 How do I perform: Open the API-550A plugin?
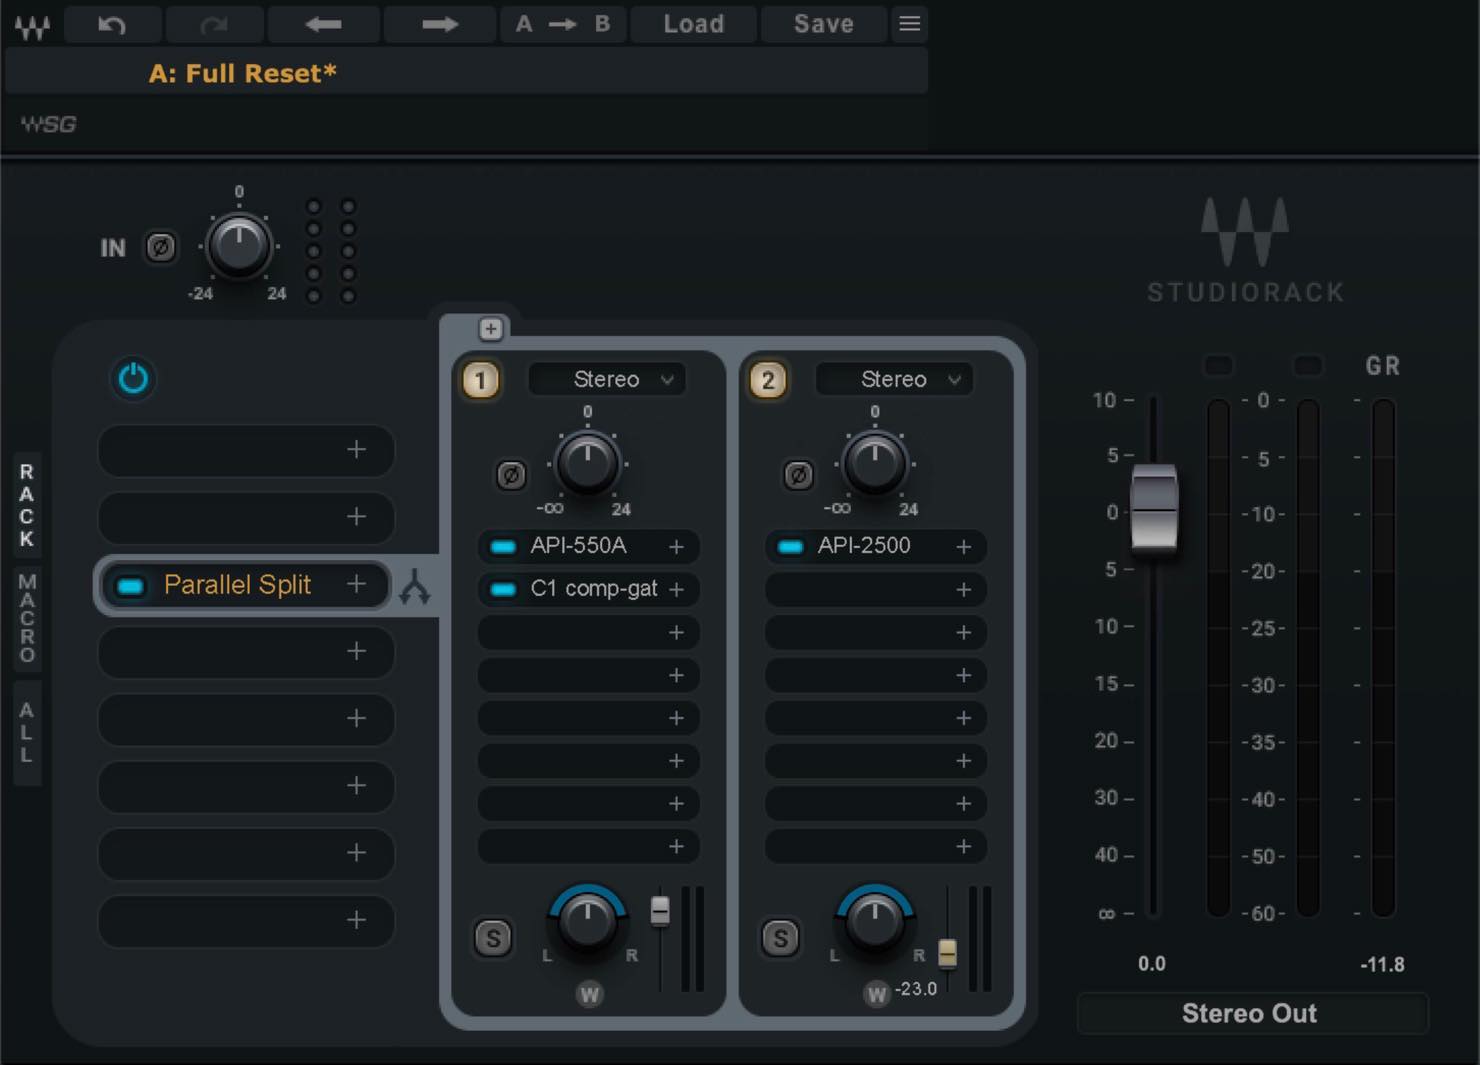pyautogui.click(x=578, y=546)
